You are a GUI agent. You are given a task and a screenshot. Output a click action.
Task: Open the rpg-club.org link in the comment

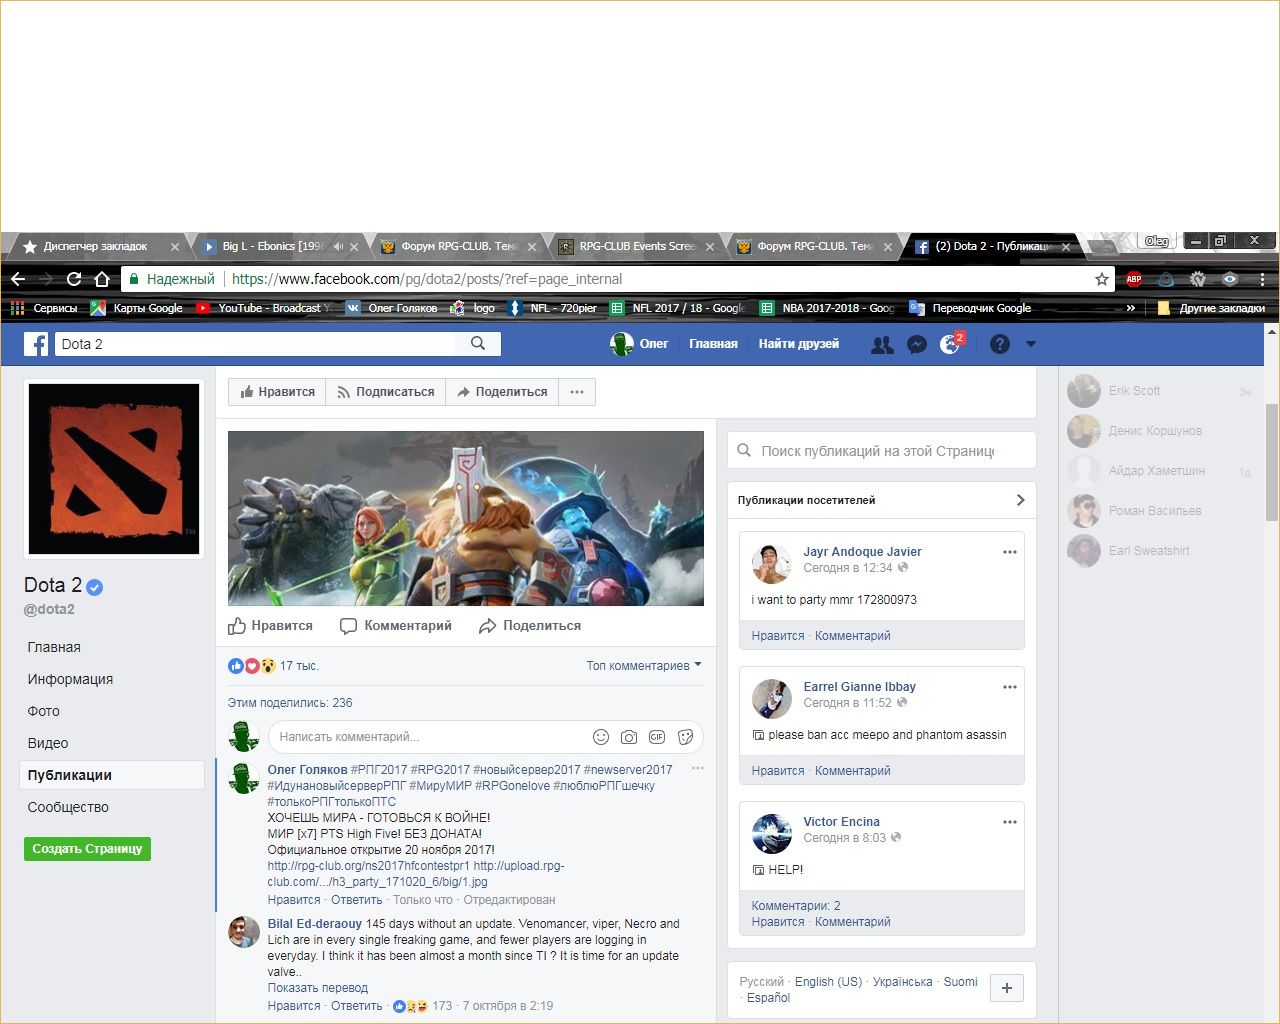pyautogui.click(x=368, y=866)
